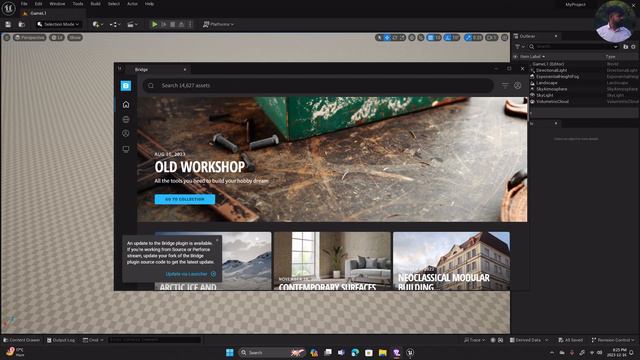Click the Save current level icon
The width and height of the screenshot is (640, 360).
coord(8,24)
